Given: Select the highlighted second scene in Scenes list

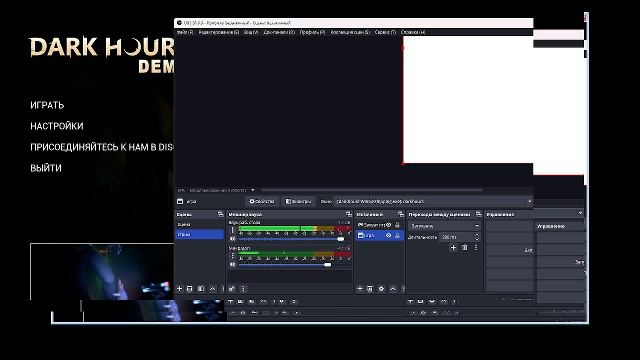Looking at the screenshot, I should click(200, 234).
